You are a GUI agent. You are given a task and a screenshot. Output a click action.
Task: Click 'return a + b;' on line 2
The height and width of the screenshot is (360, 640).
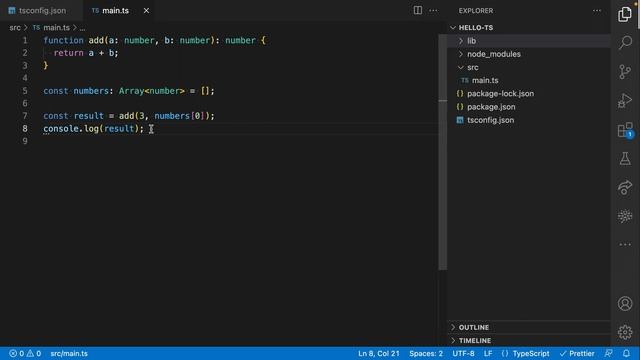tap(86, 53)
